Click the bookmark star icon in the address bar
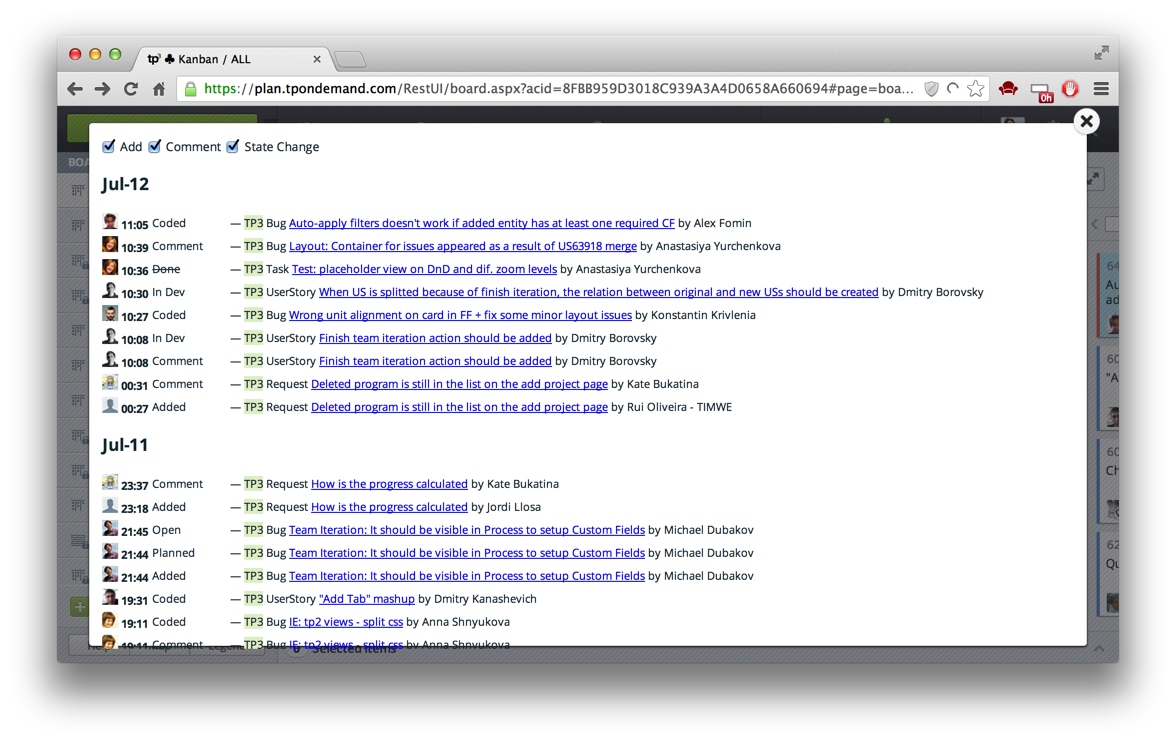1176x742 pixels. (x=975, y=89)
